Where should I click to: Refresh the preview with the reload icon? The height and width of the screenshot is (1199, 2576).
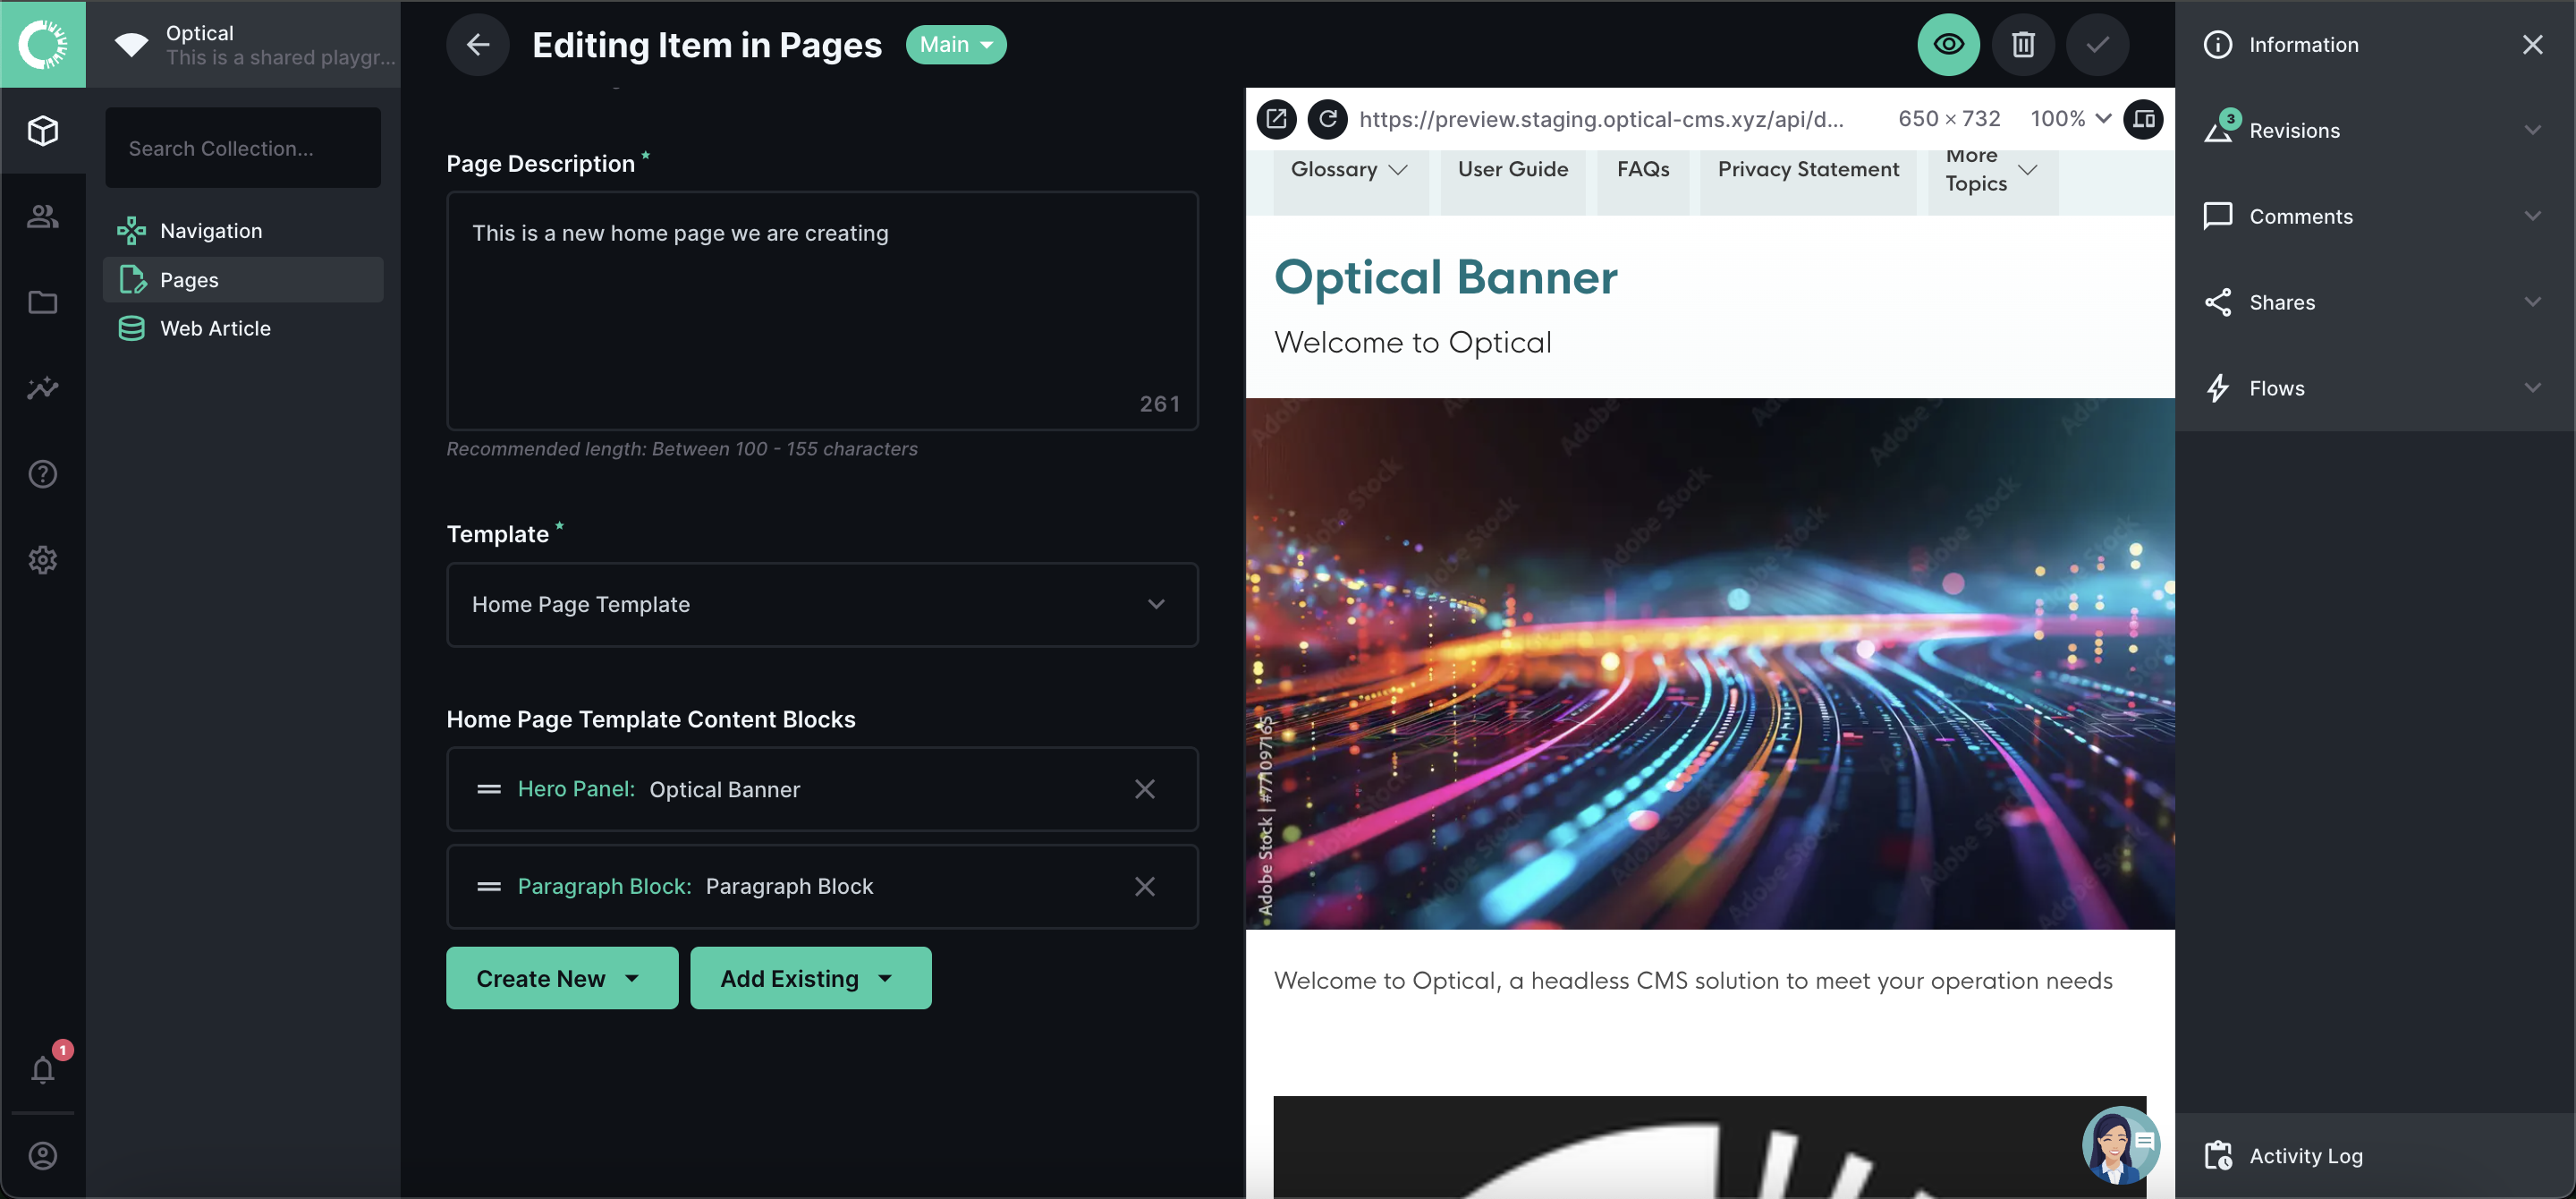[1327, 118]
